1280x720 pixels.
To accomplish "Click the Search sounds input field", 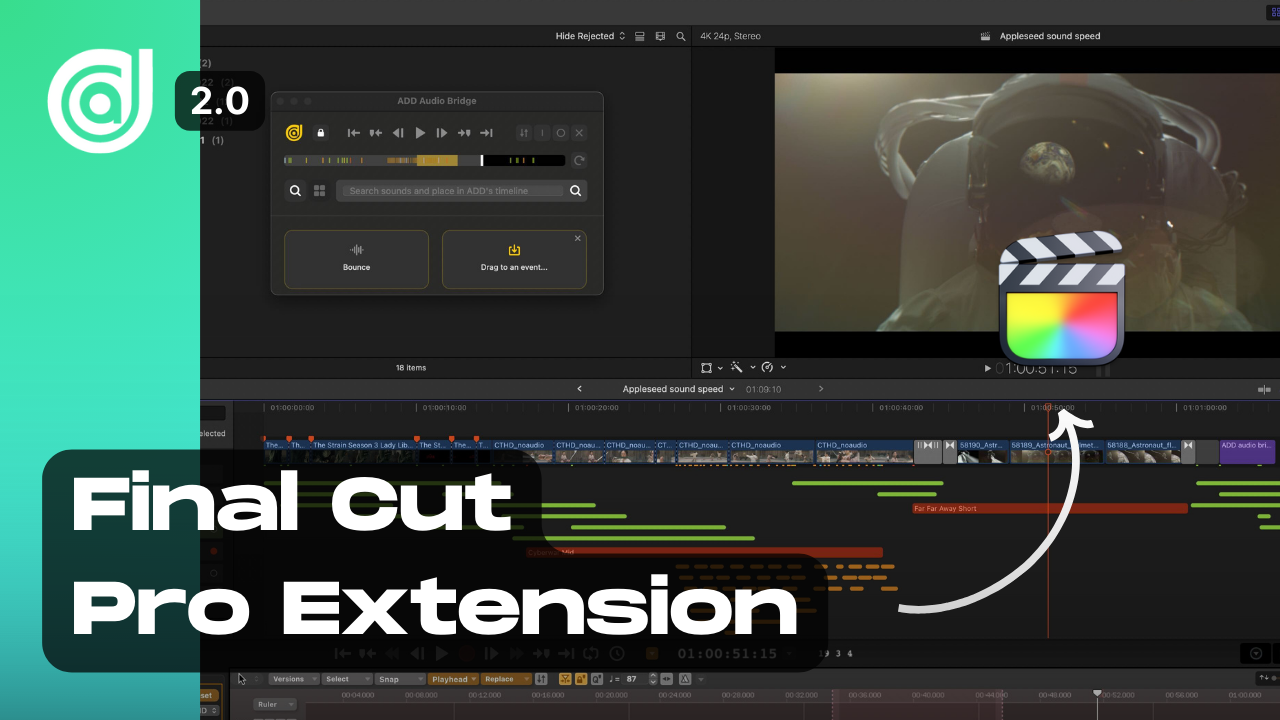I will coord(451,190).
